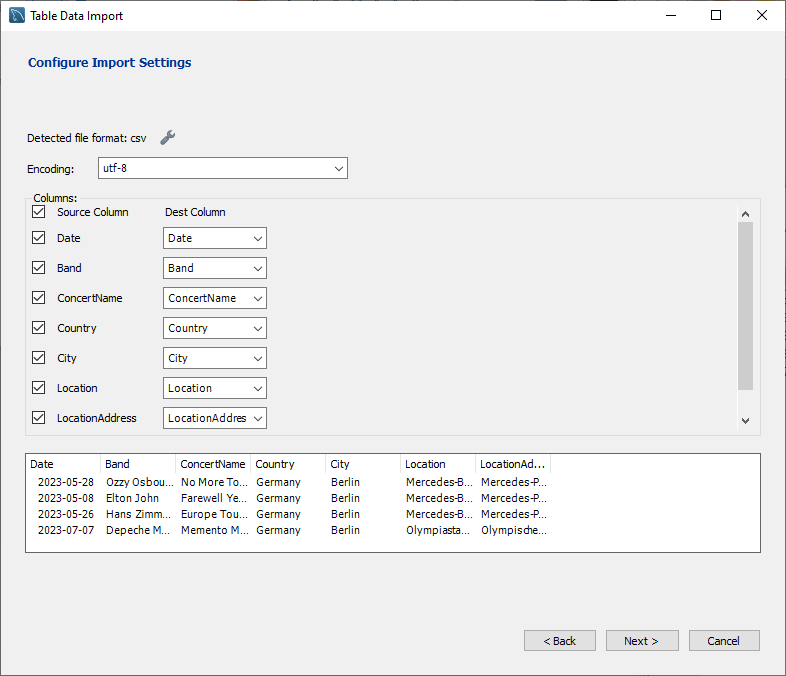This screenshot has height=676, width=786.
Task: Expand the Location destination column dropdown
Action: (215, 388)
